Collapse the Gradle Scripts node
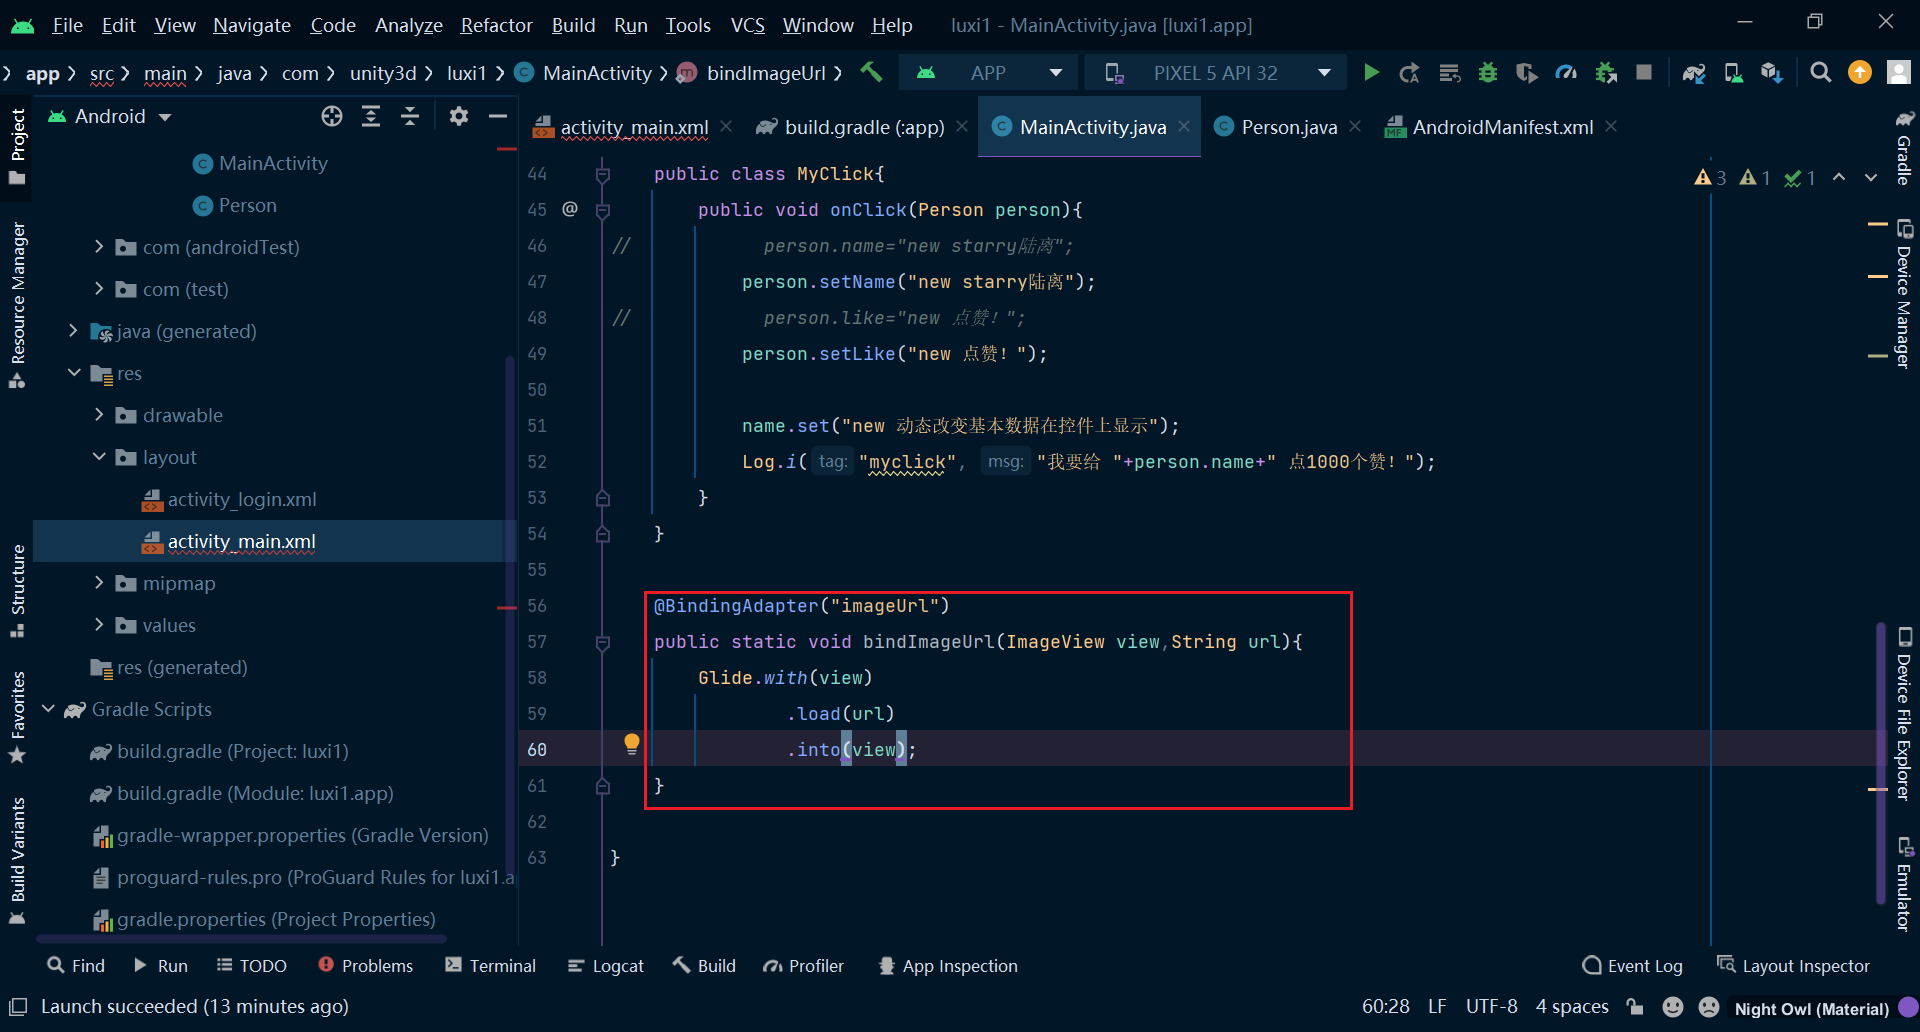The image size is (1920, 1032). pos(48,708)
